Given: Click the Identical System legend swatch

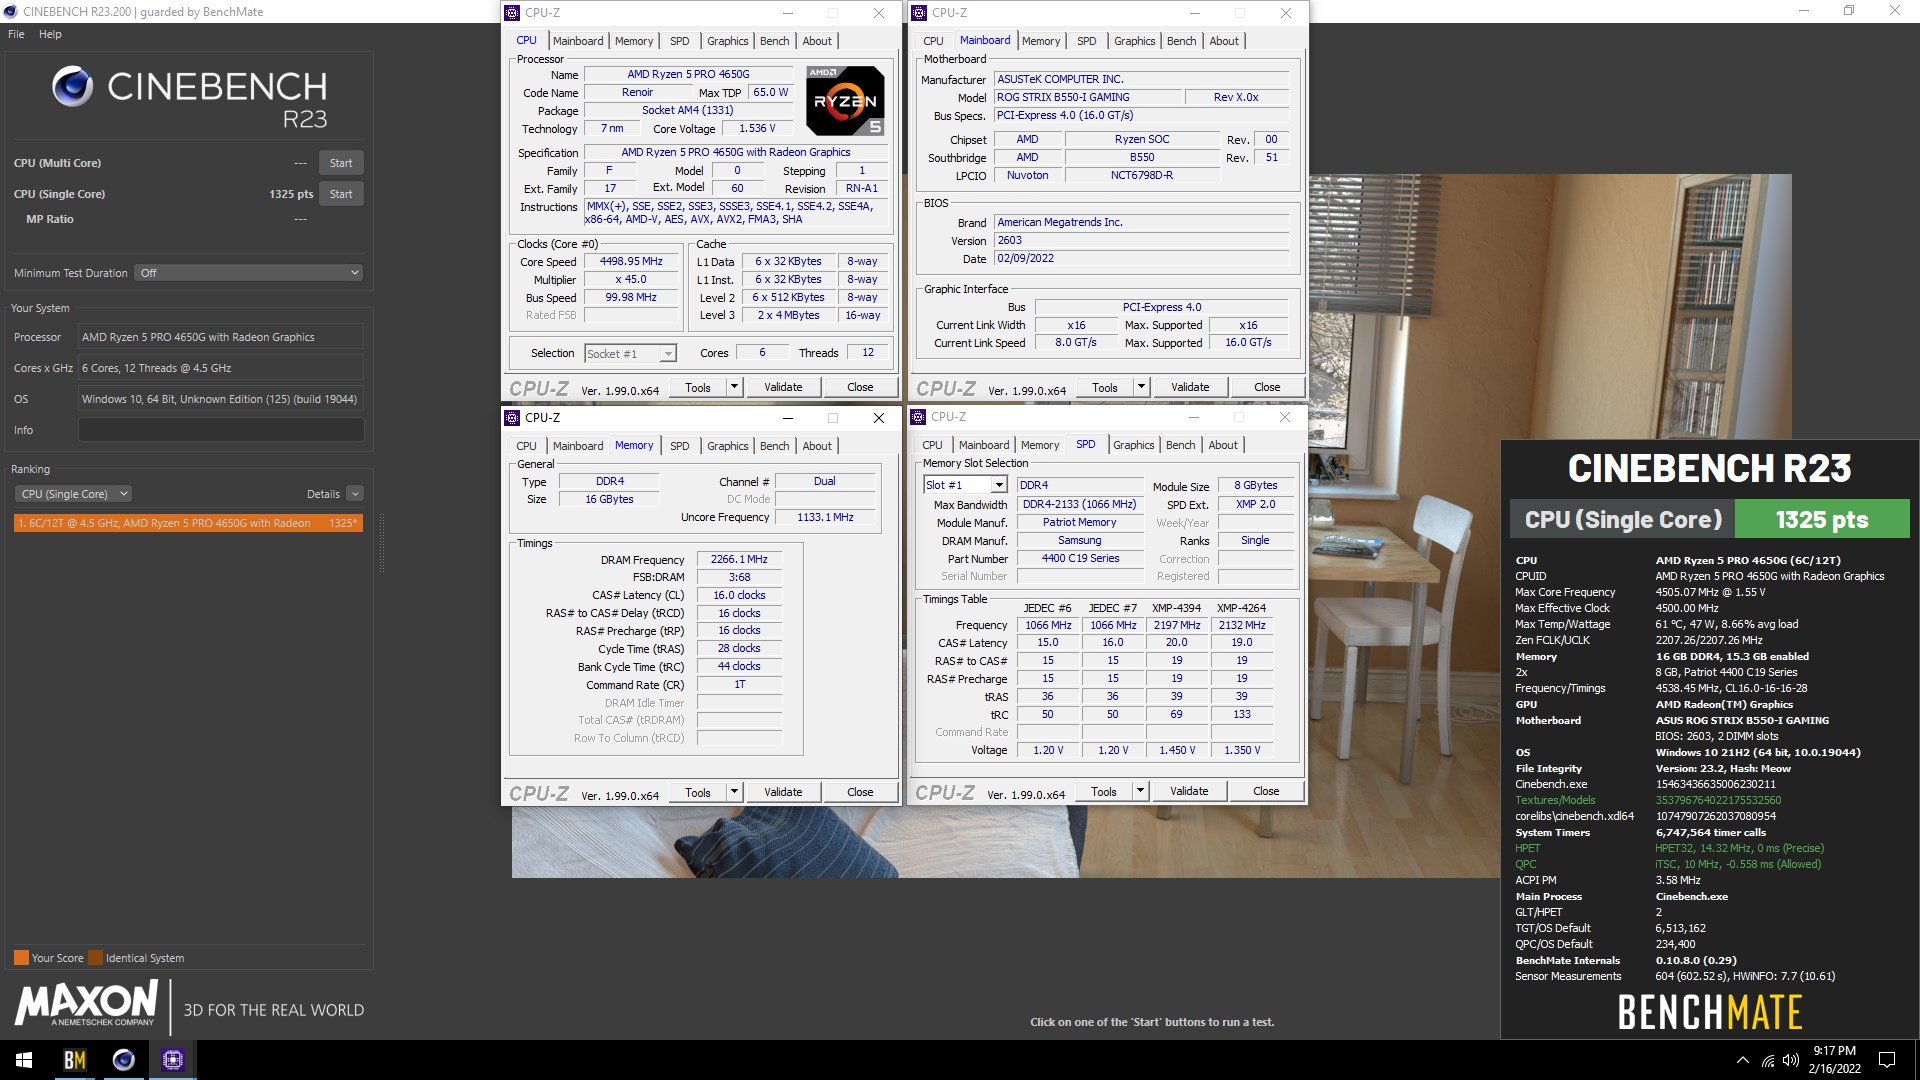Looking at the screenshot, I should coord(95,958).
